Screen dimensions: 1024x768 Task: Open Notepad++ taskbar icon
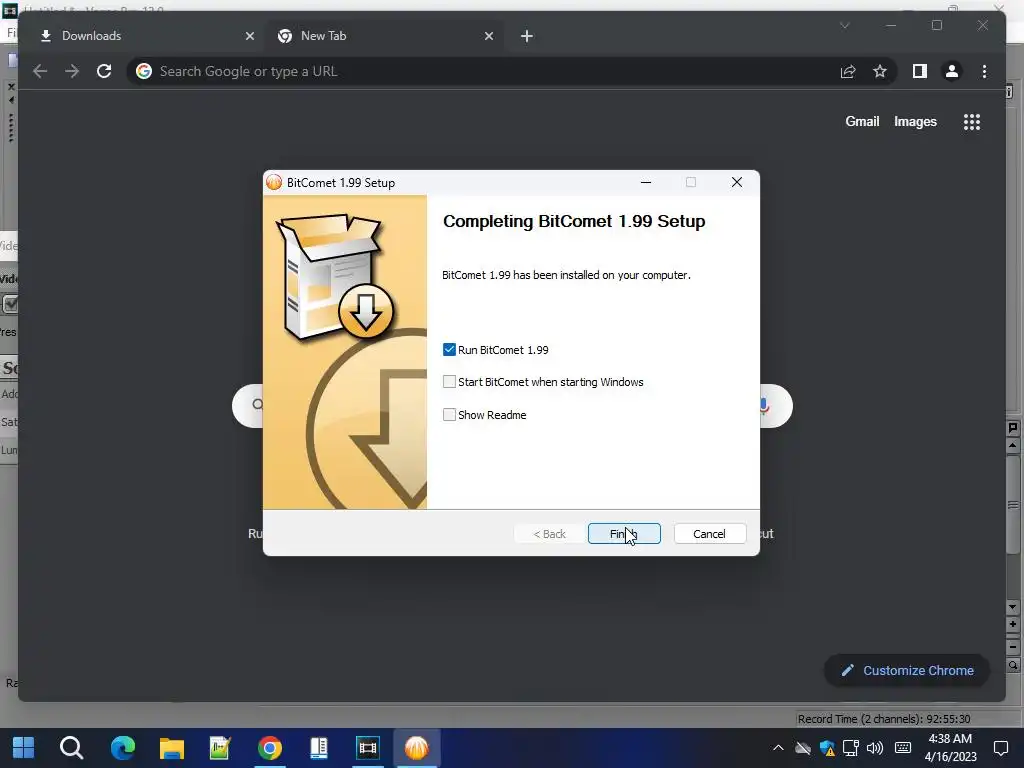(220, 748)
